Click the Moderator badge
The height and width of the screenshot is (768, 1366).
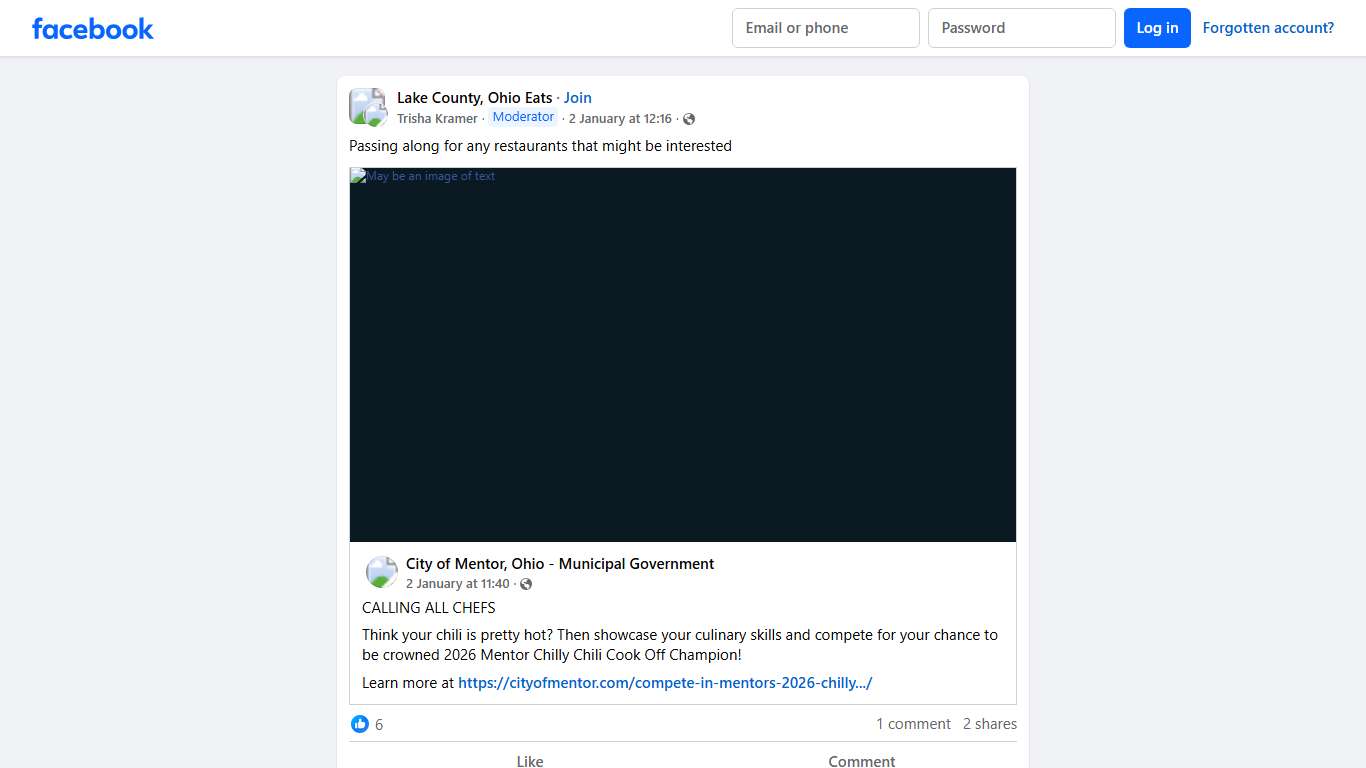click(x=523, y=117)
